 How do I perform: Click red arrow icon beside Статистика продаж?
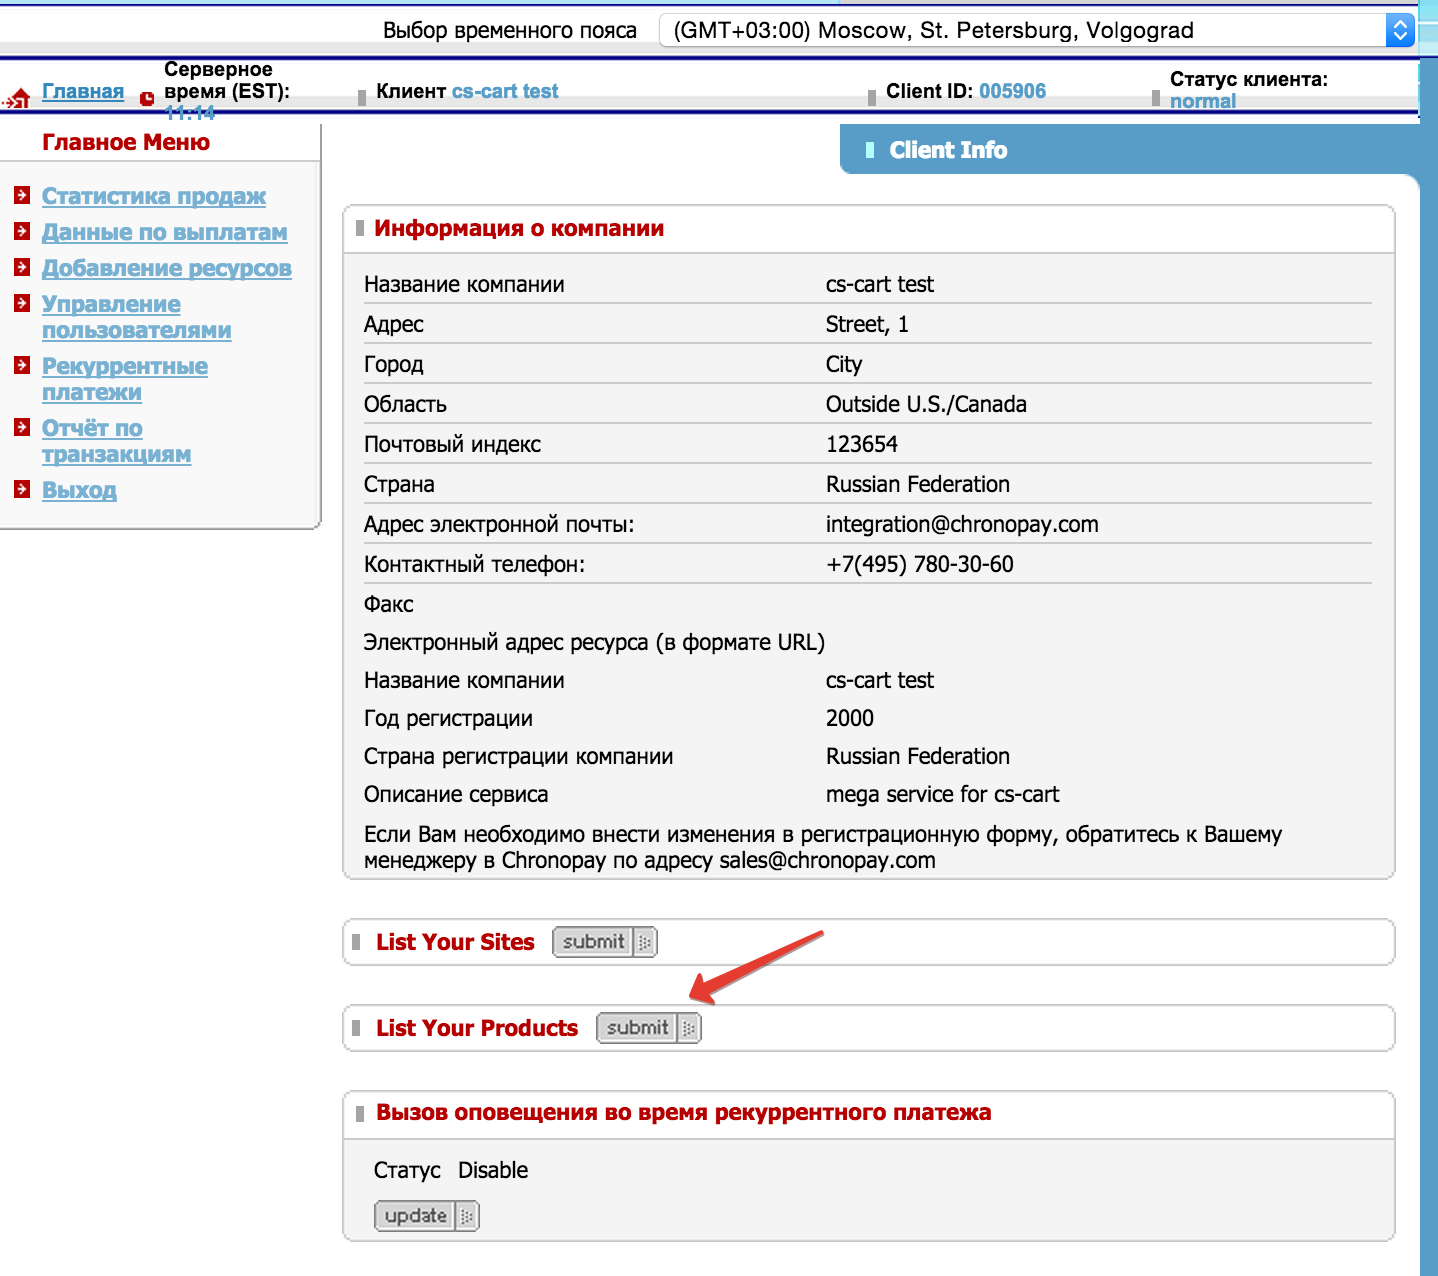coord(22,195)
